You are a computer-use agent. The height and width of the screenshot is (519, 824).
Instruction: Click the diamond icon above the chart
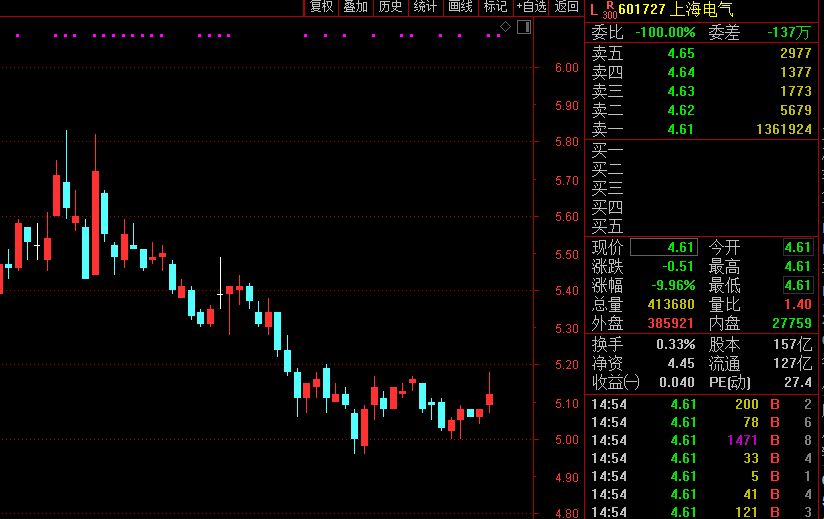tap(505, 26)
